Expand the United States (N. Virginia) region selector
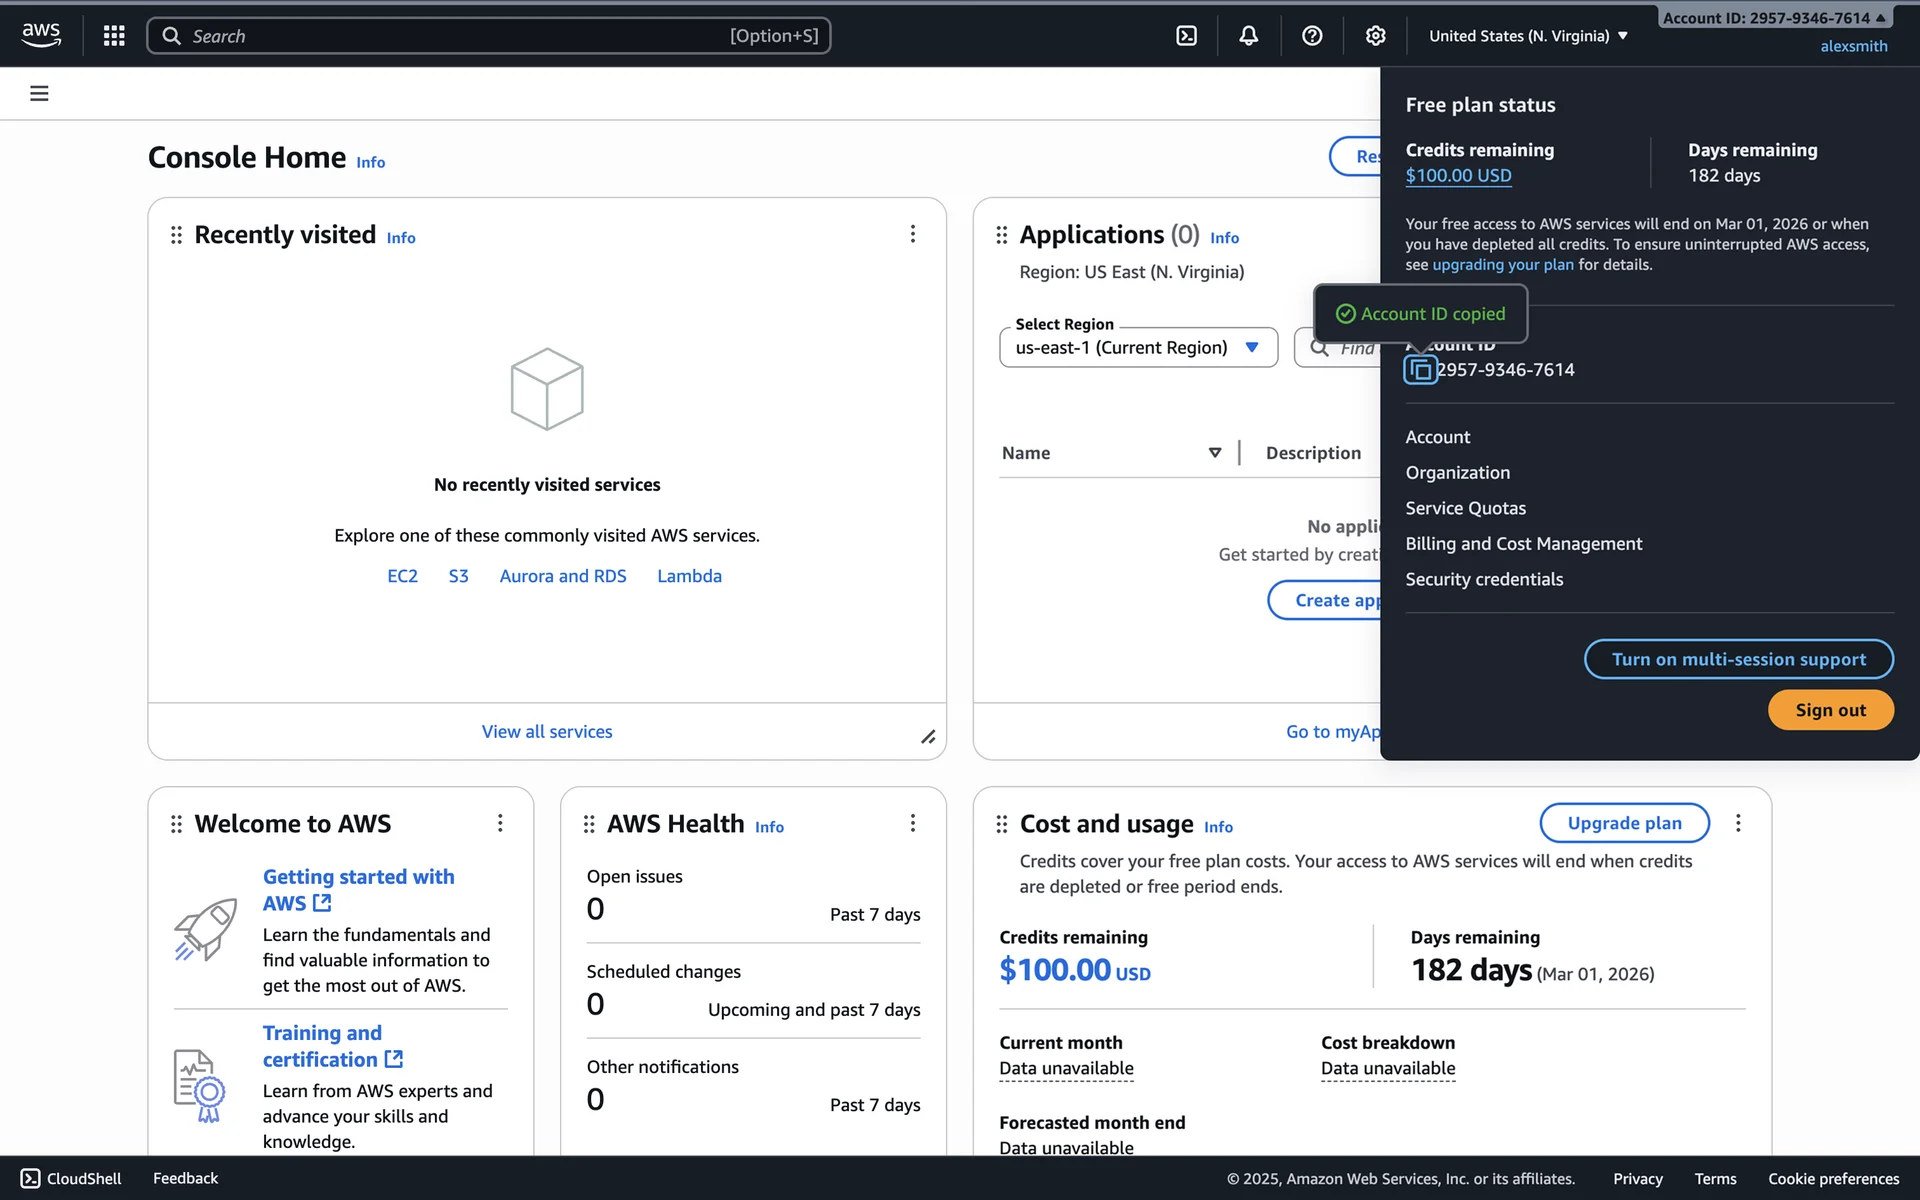Viewport: 1920px width, 1200px height. pos(1528,36)
